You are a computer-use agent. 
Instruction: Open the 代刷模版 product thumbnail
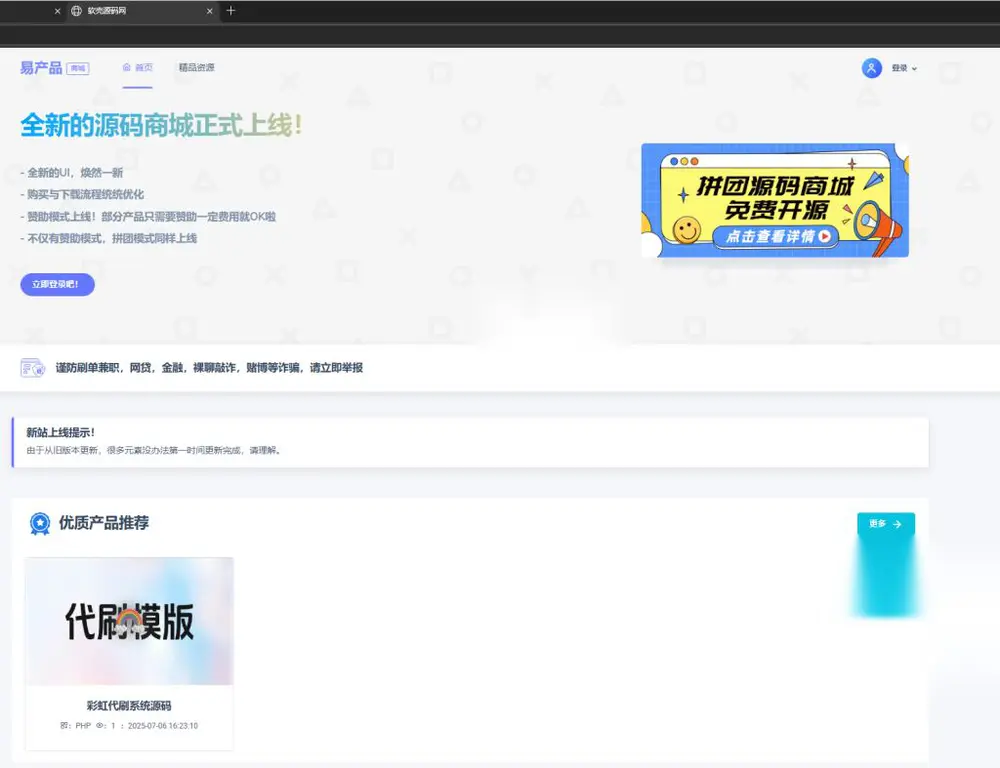tap(129, 621)
